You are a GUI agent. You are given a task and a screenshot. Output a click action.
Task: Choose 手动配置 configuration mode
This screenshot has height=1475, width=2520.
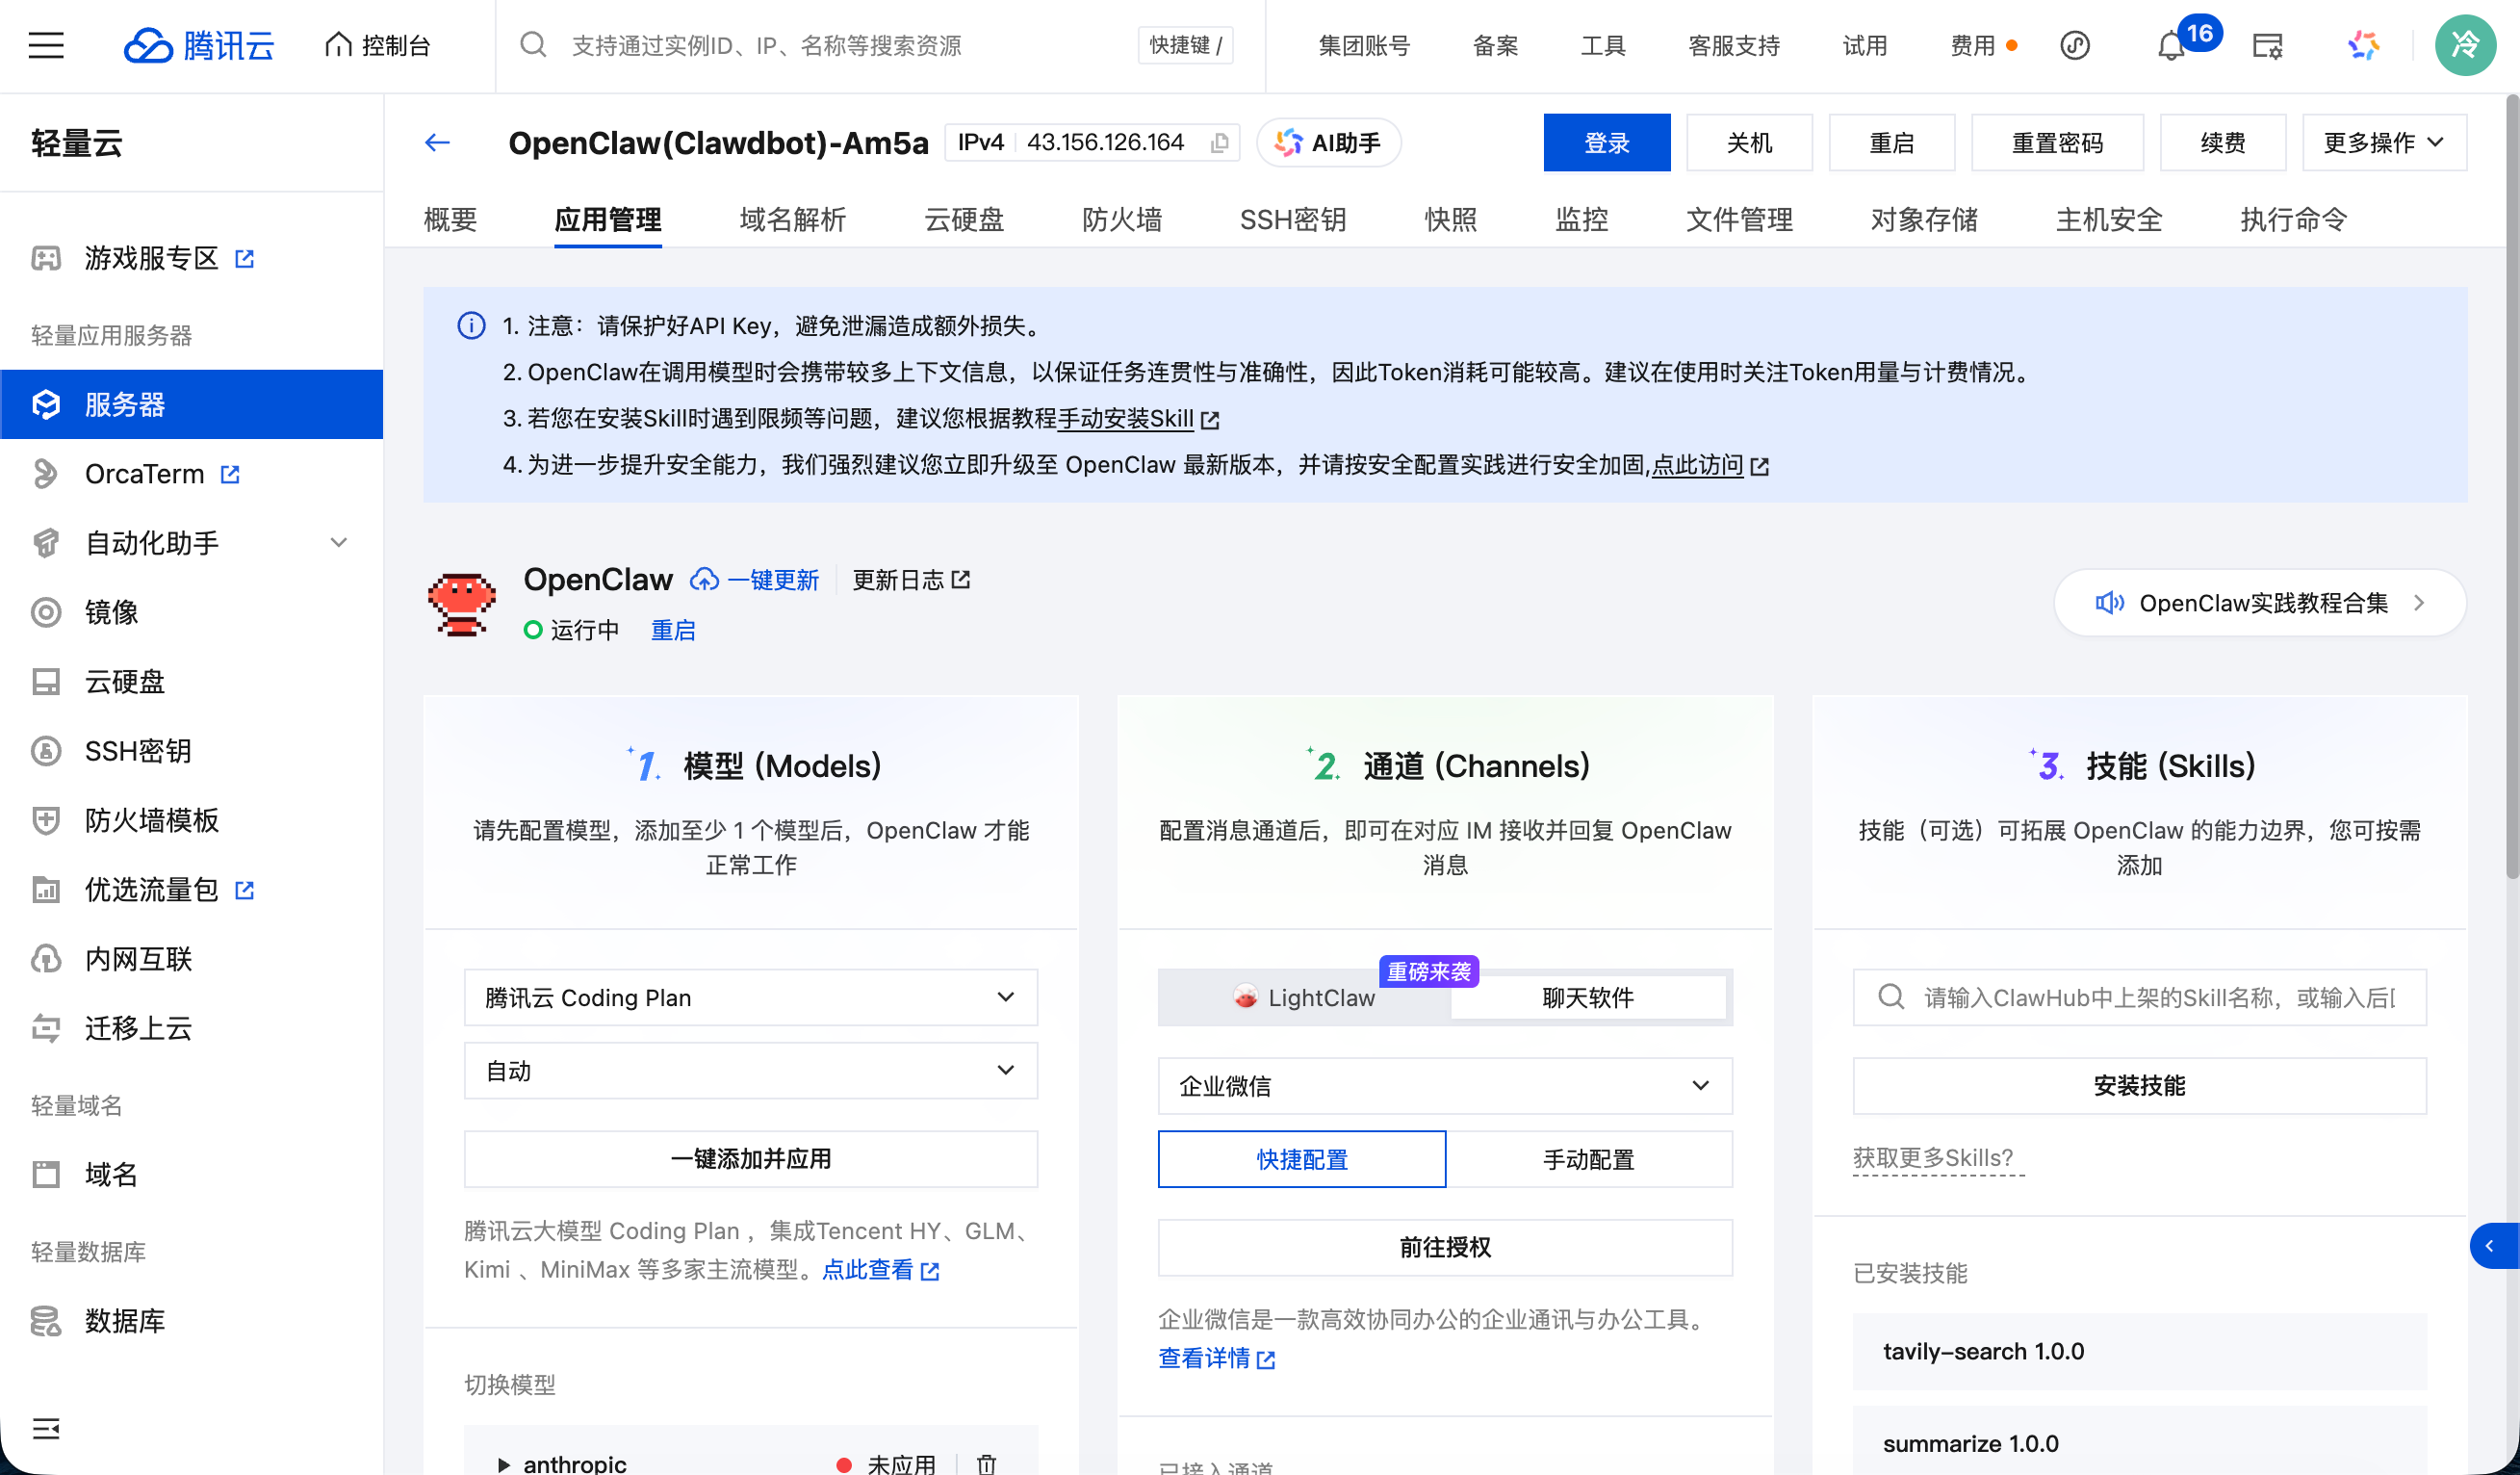coord(1588,1159)
